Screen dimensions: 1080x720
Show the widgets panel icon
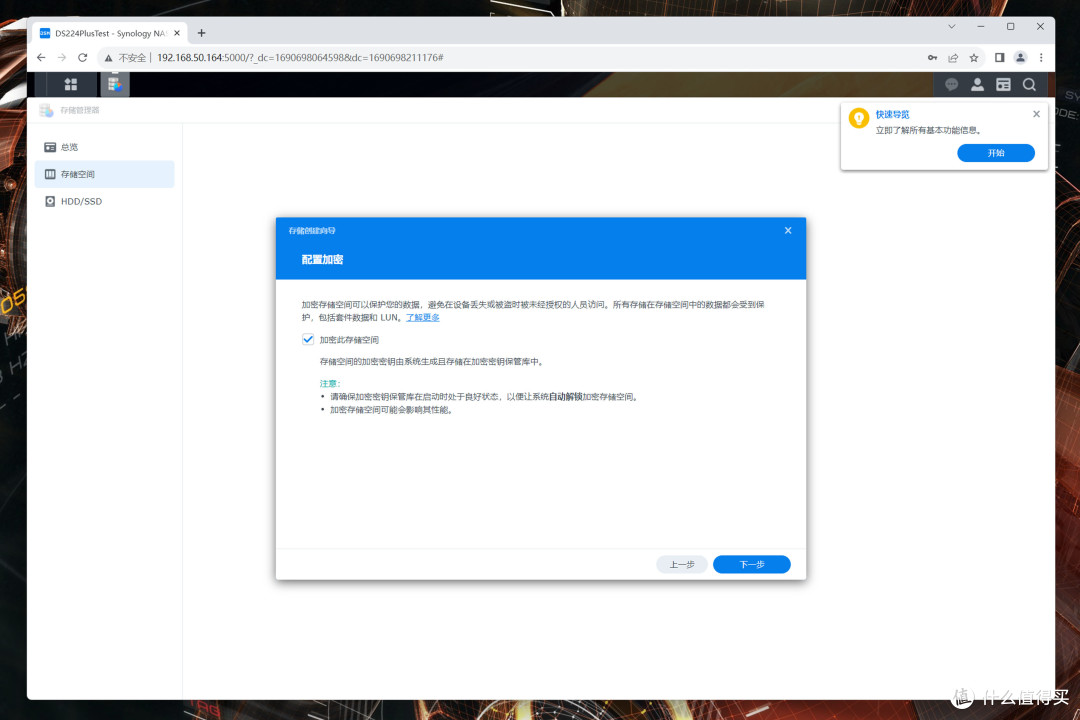pos(1003,84)
